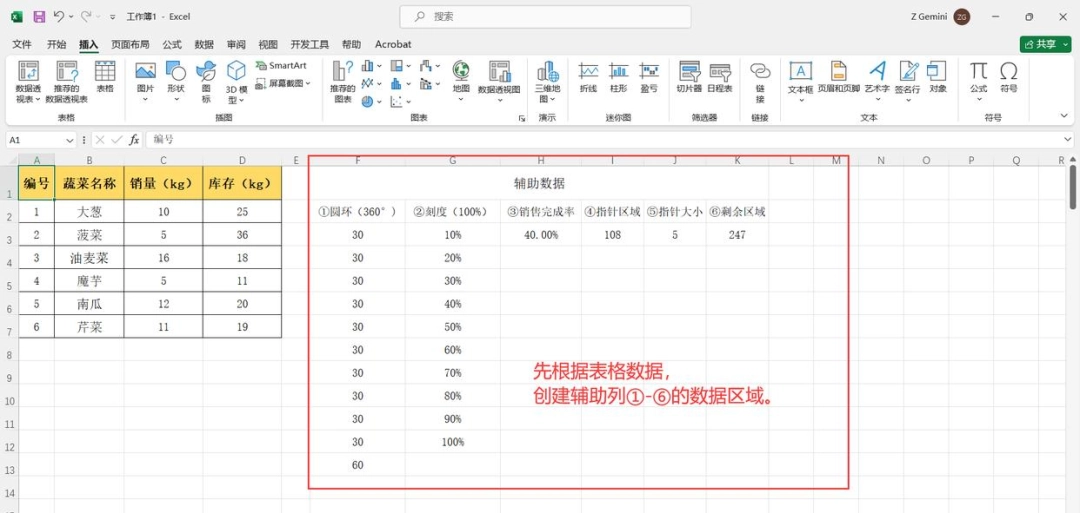Viewport: 1080px width, 513px height.
Task: Insert a scatter or bubble chart
Action: click(398, 101)
